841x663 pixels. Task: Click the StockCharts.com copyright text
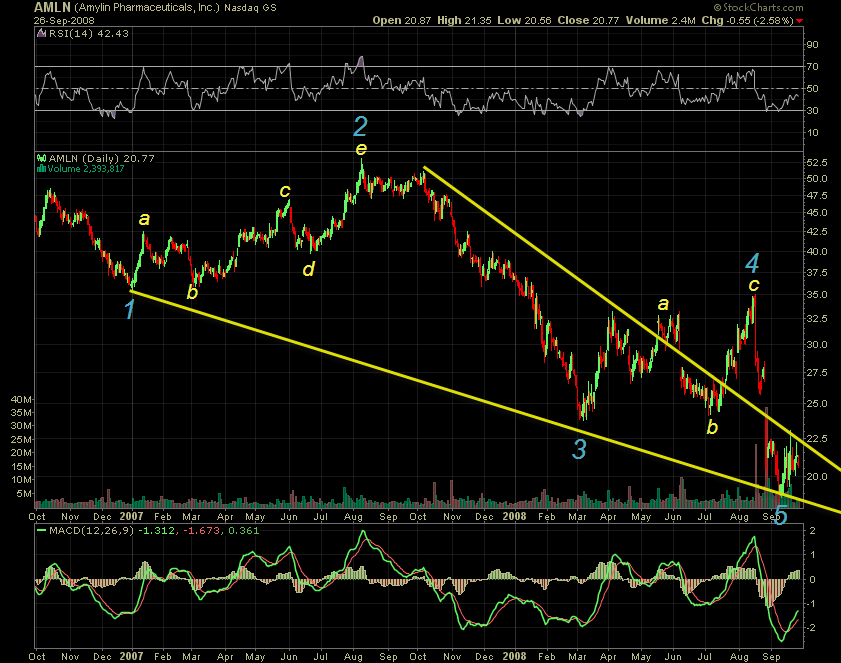758,8
